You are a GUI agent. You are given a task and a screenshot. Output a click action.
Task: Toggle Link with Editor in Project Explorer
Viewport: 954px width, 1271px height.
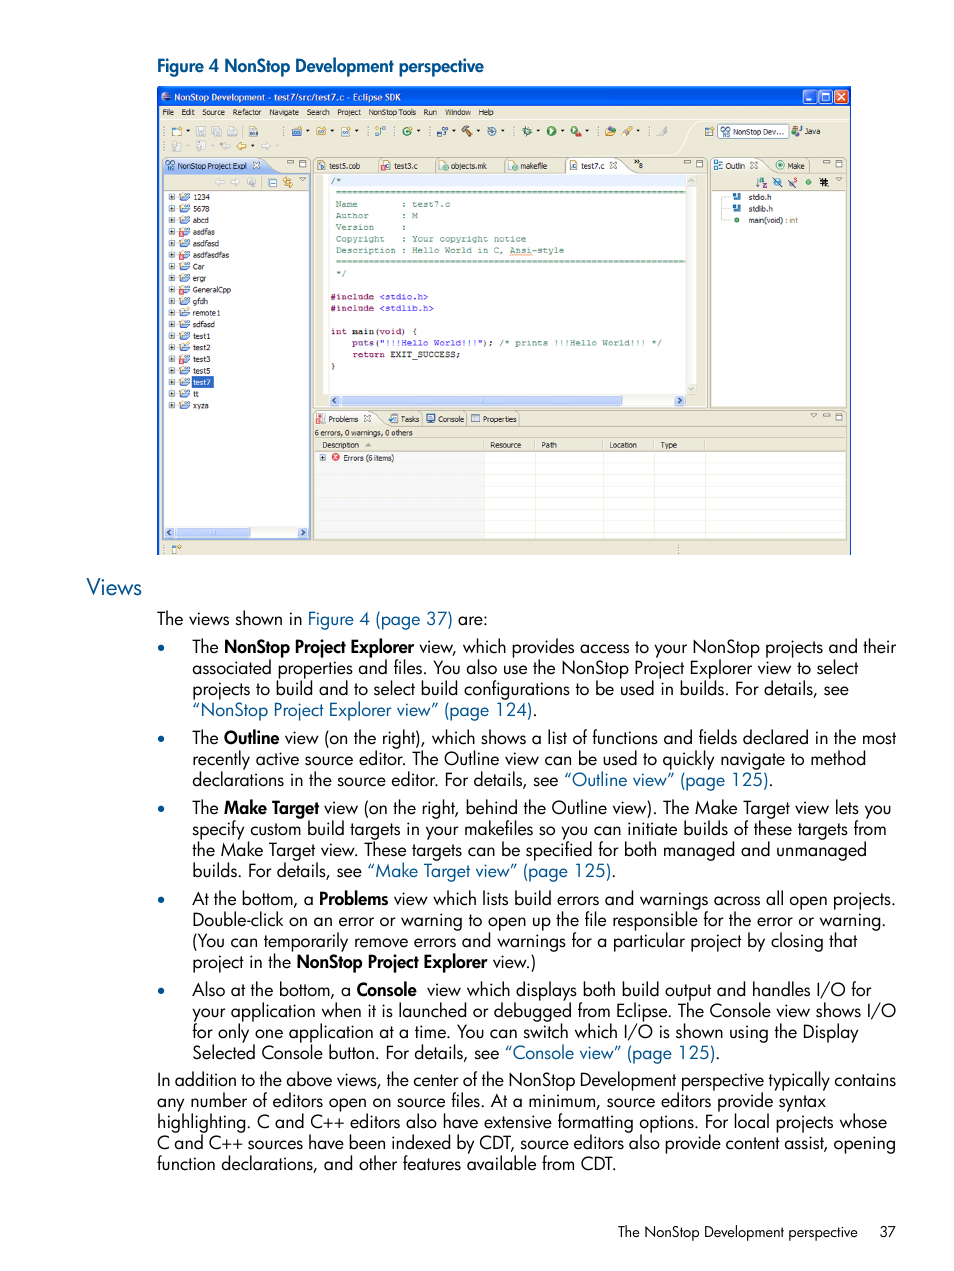(288, 182)
